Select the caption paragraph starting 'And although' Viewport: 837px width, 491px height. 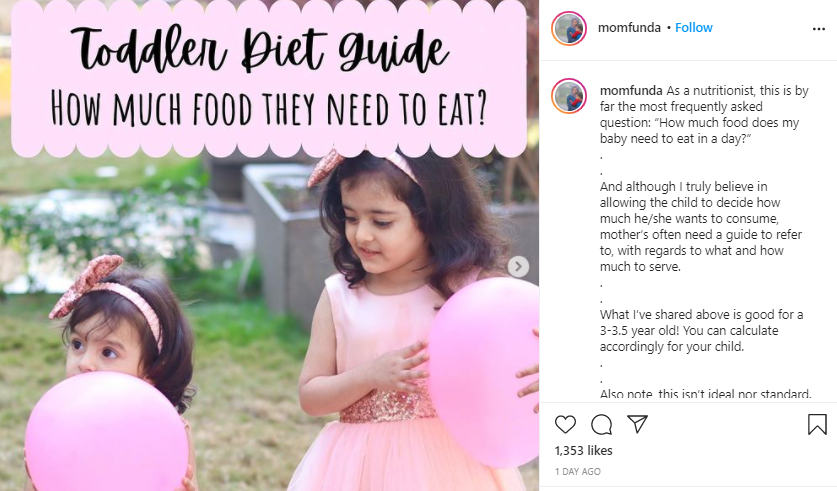click(700, 226)
